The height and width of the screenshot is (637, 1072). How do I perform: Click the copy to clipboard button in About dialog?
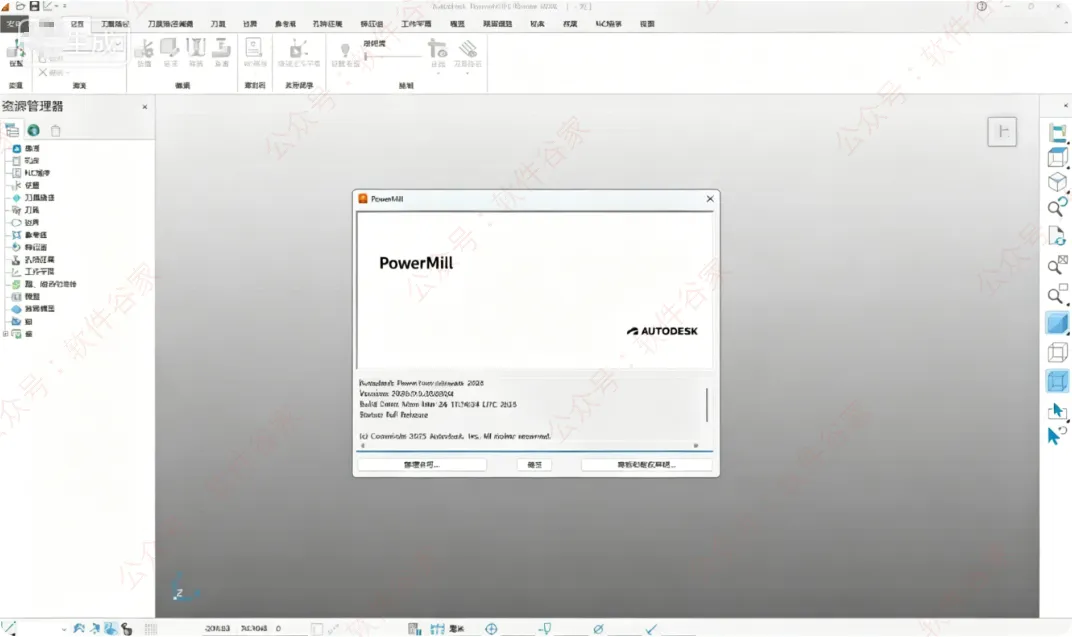click(x=646, y=465)
